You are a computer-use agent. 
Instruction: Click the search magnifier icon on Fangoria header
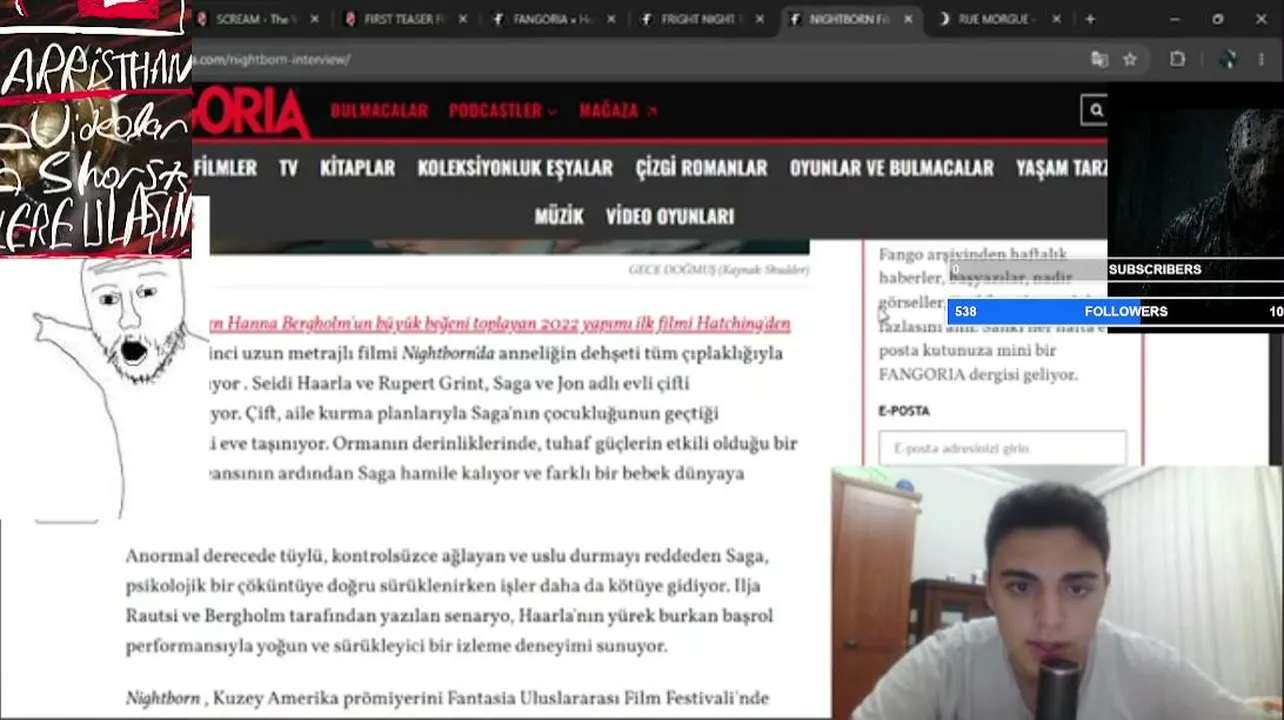point(1096,110)
